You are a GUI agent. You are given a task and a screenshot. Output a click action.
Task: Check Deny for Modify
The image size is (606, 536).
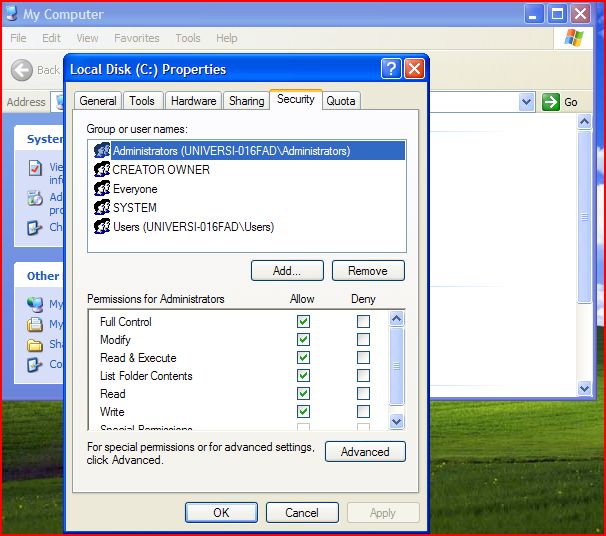pyautogui.click(x=363, y=340)
